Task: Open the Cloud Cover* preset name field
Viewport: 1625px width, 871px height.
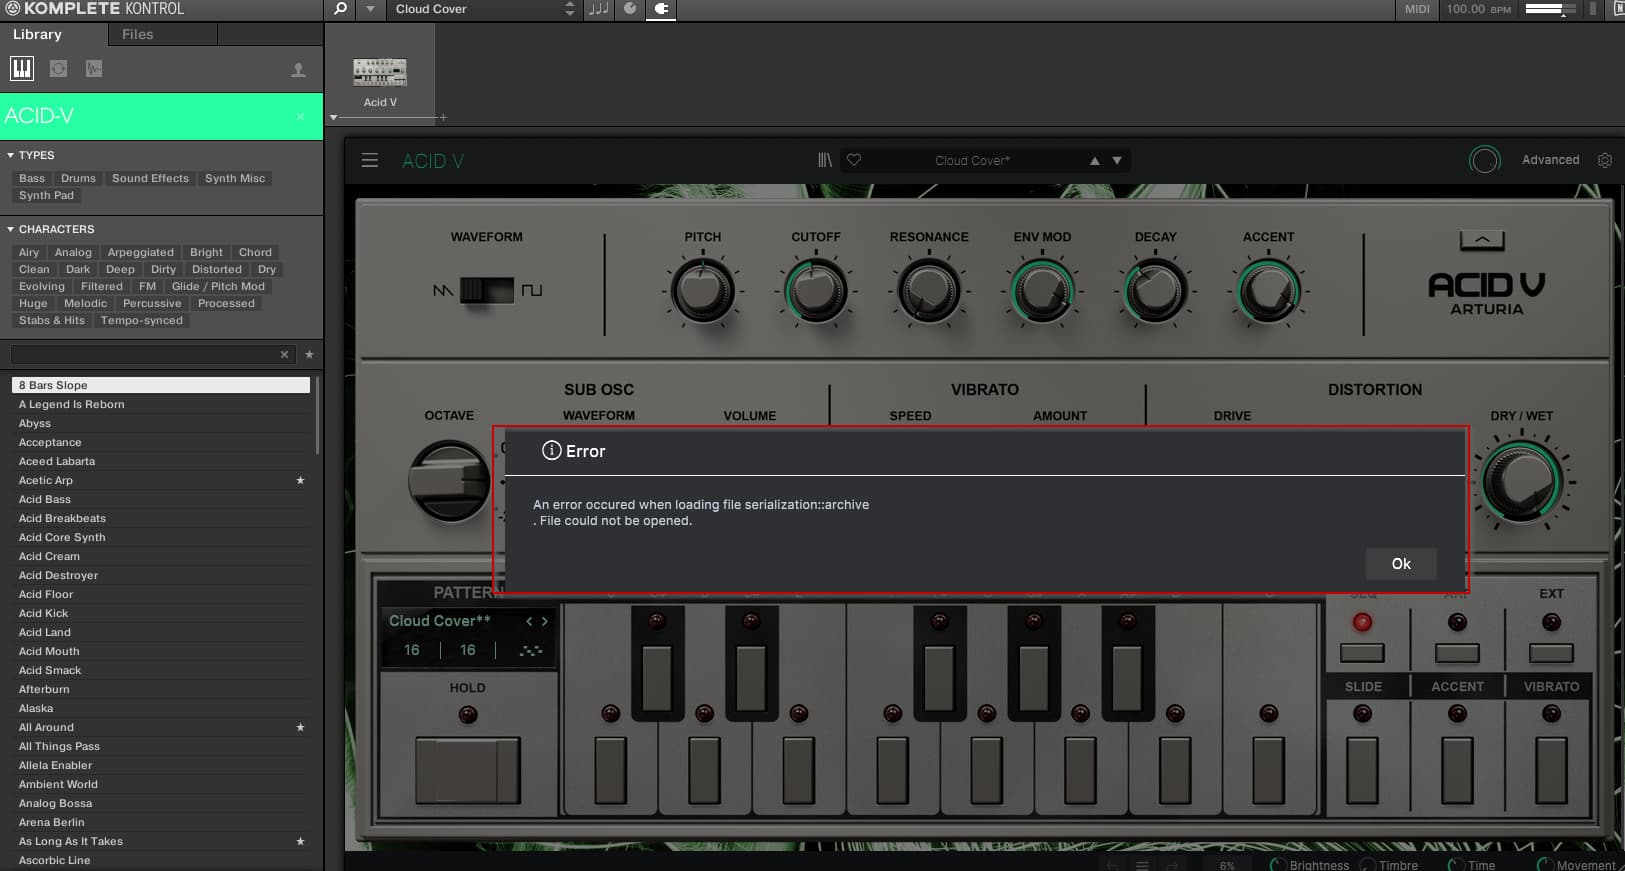Action: [x=972, y=160]
